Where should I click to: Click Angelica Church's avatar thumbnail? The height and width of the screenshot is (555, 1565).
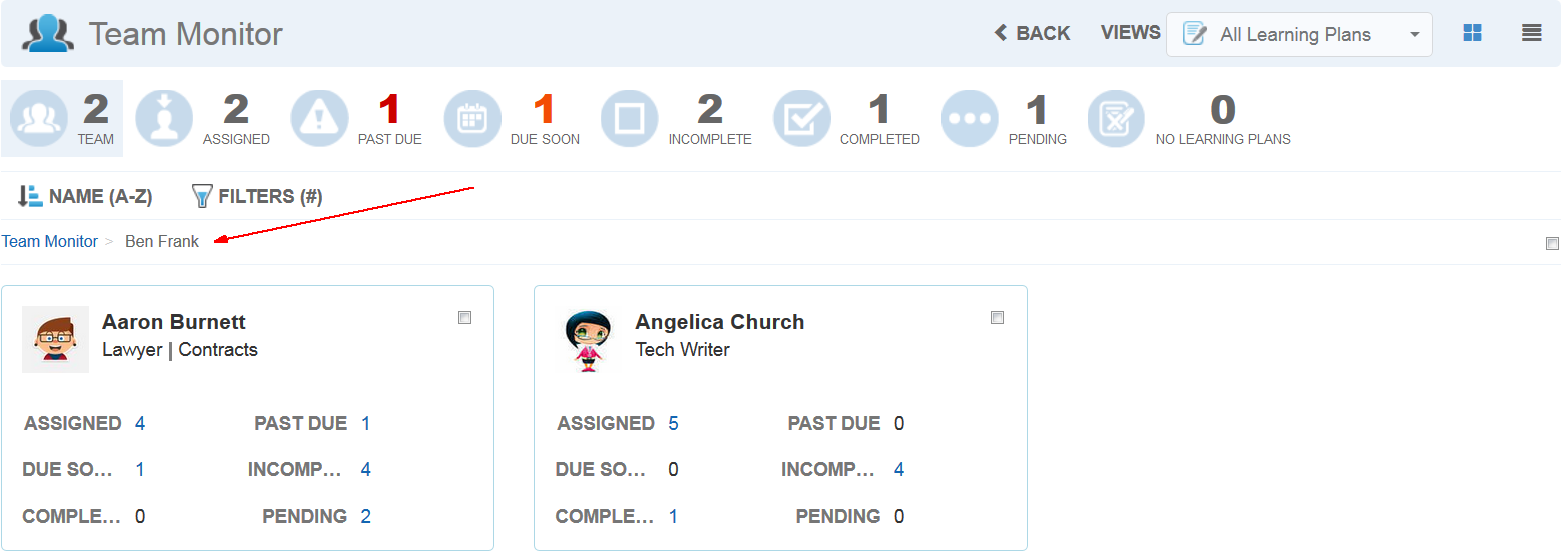(x=588, y=340)
